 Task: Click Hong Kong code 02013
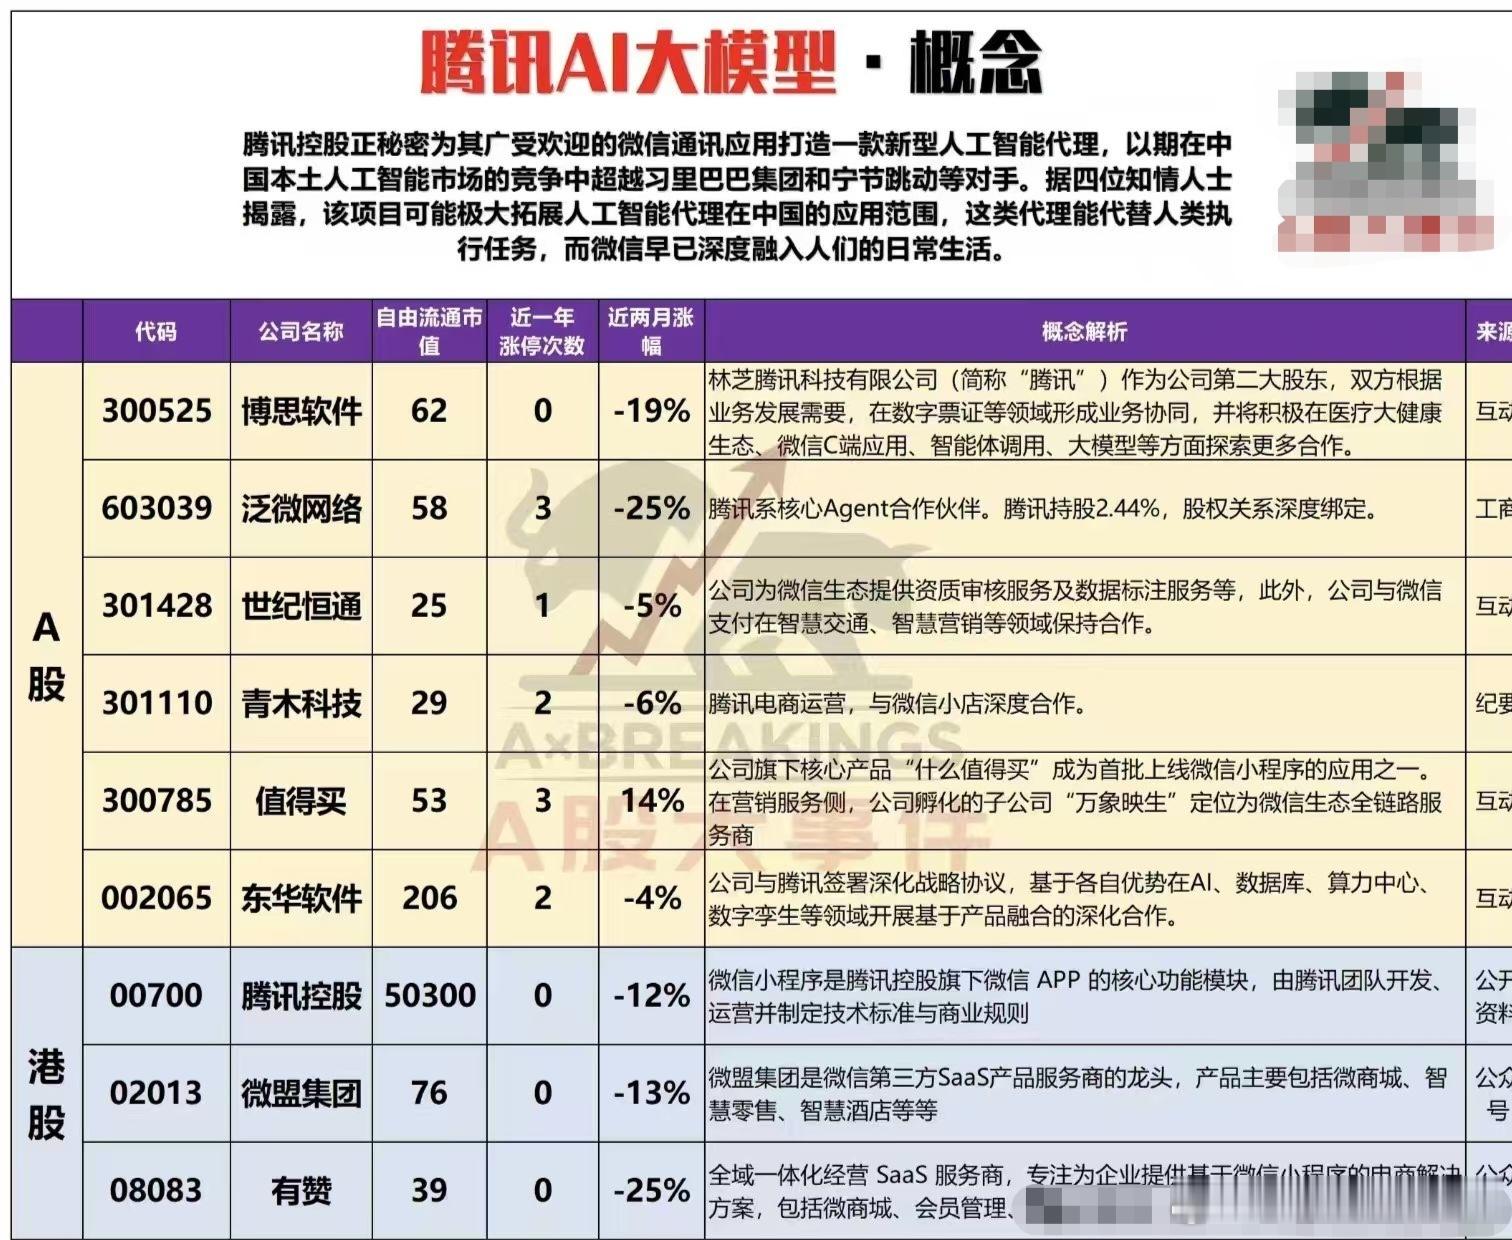click(156, 1093)
